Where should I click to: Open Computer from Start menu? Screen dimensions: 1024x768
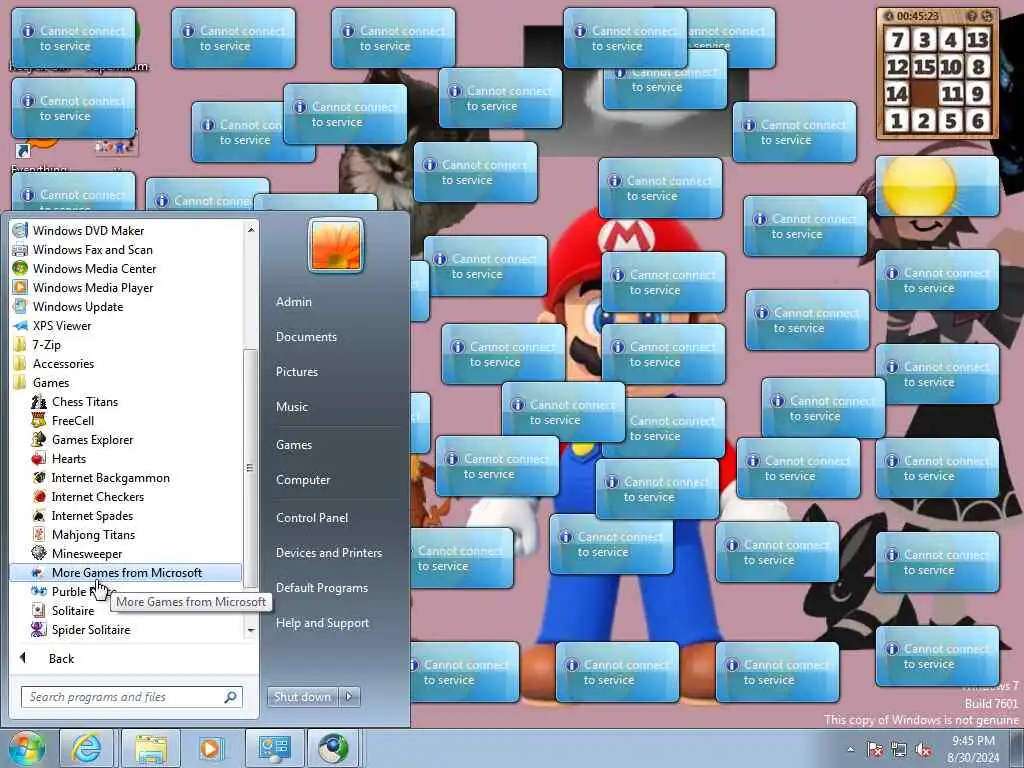tap(303, 480)
